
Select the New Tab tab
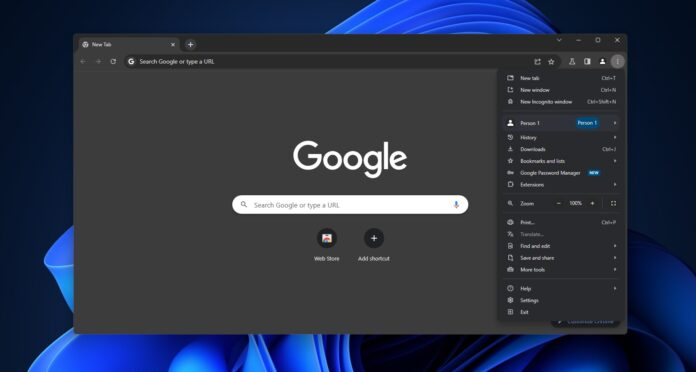[129, 44]
